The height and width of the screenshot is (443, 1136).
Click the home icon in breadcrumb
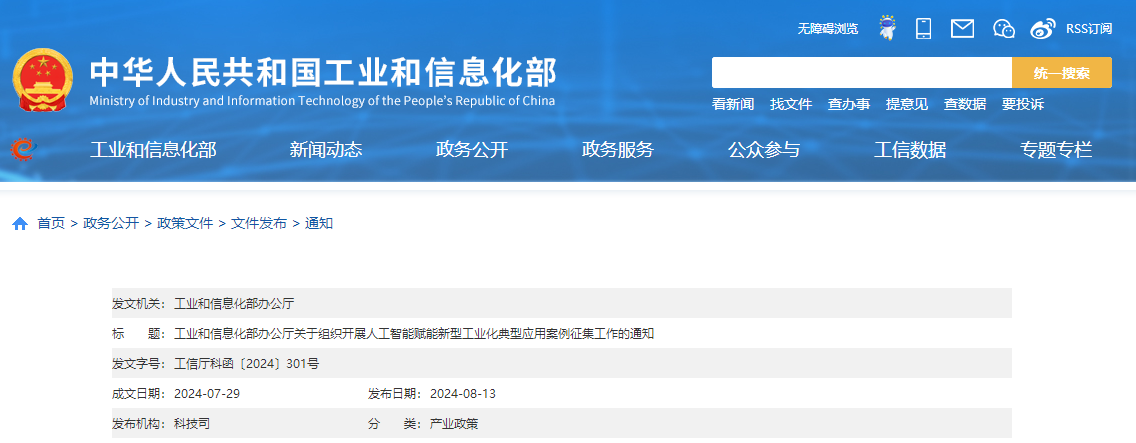point(20,224)
